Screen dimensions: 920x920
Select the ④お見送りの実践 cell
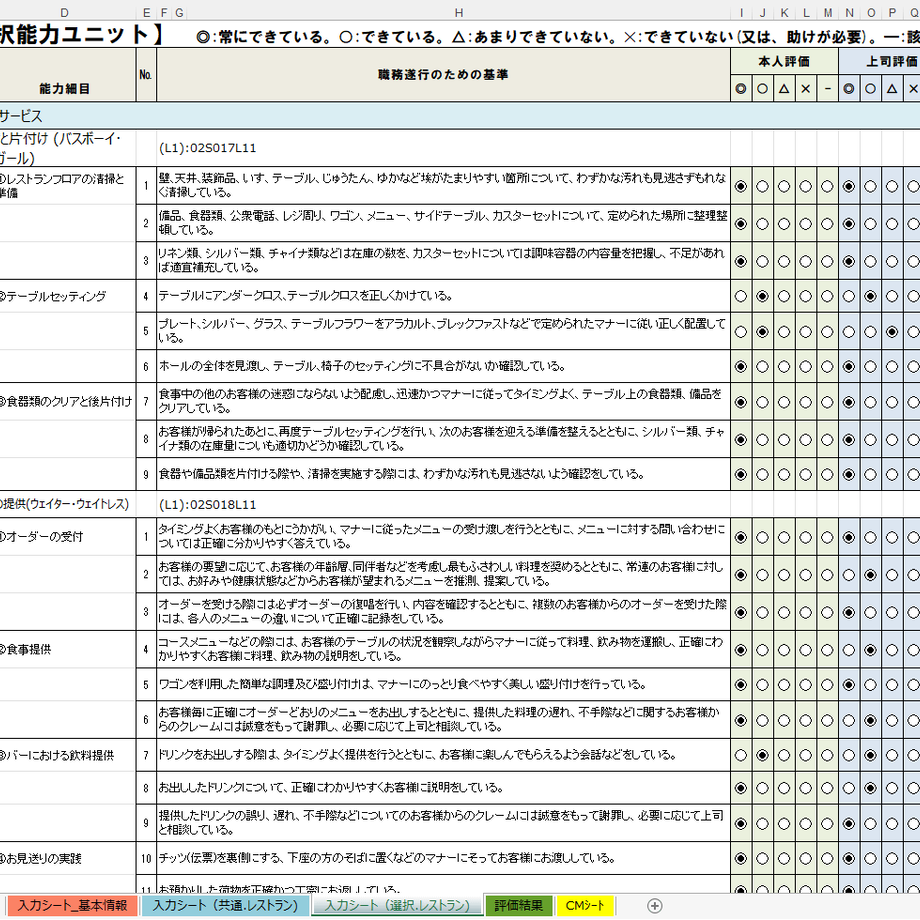(67, 858)
